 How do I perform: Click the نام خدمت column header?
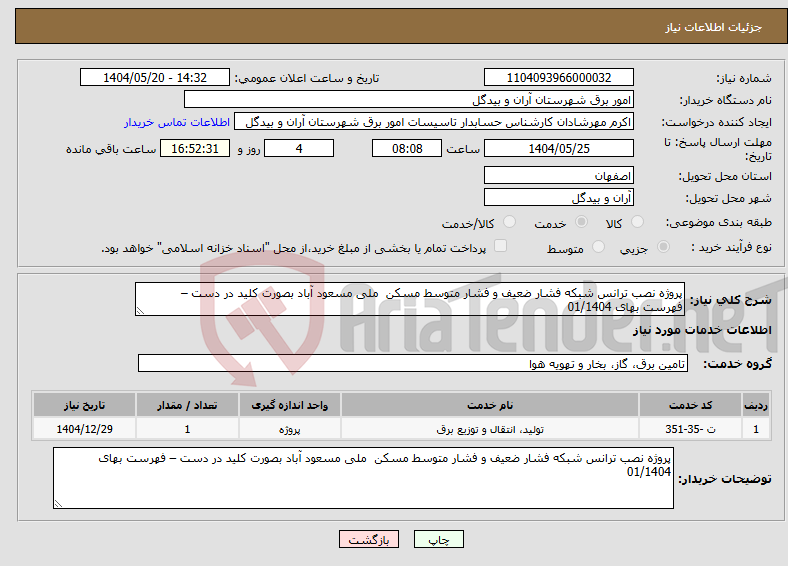tap(489, 405)
